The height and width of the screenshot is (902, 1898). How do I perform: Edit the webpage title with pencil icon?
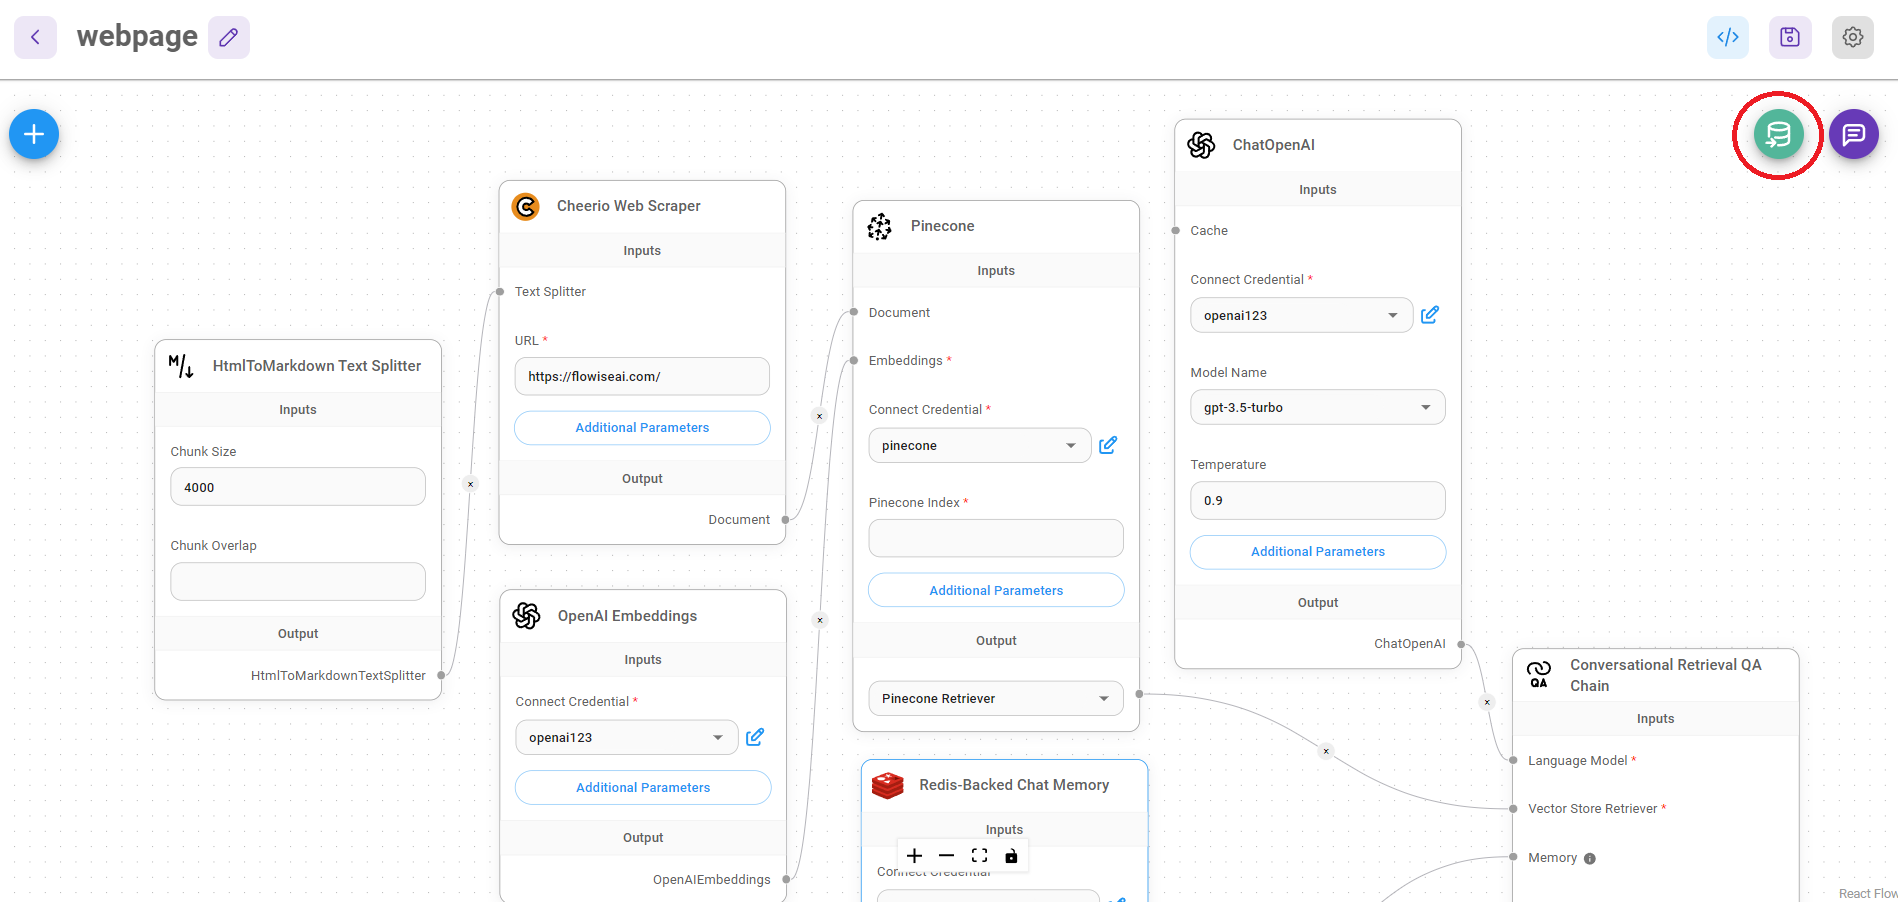pos(228,37)
